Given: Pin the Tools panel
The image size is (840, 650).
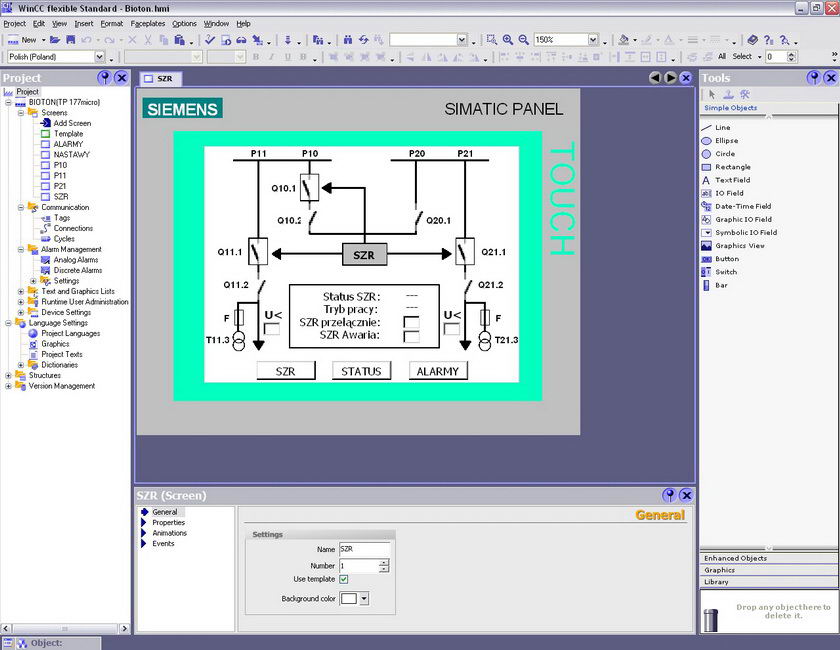Looking at the screenshot, I should click(814, 78).
